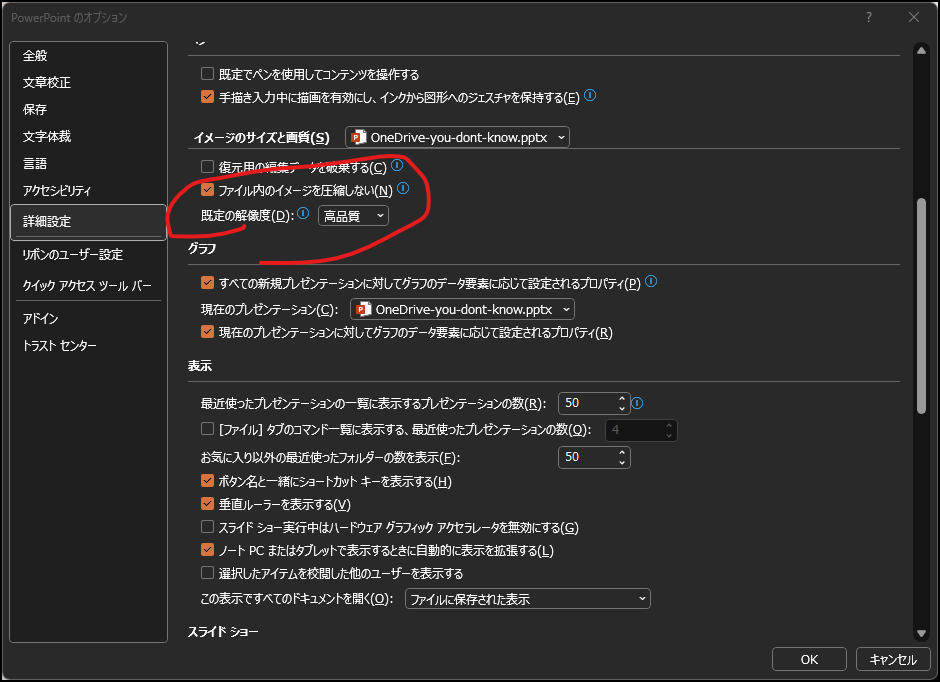Open the help question mark in title bar
This screenshot has width=940, height=682.
point(869,17)
